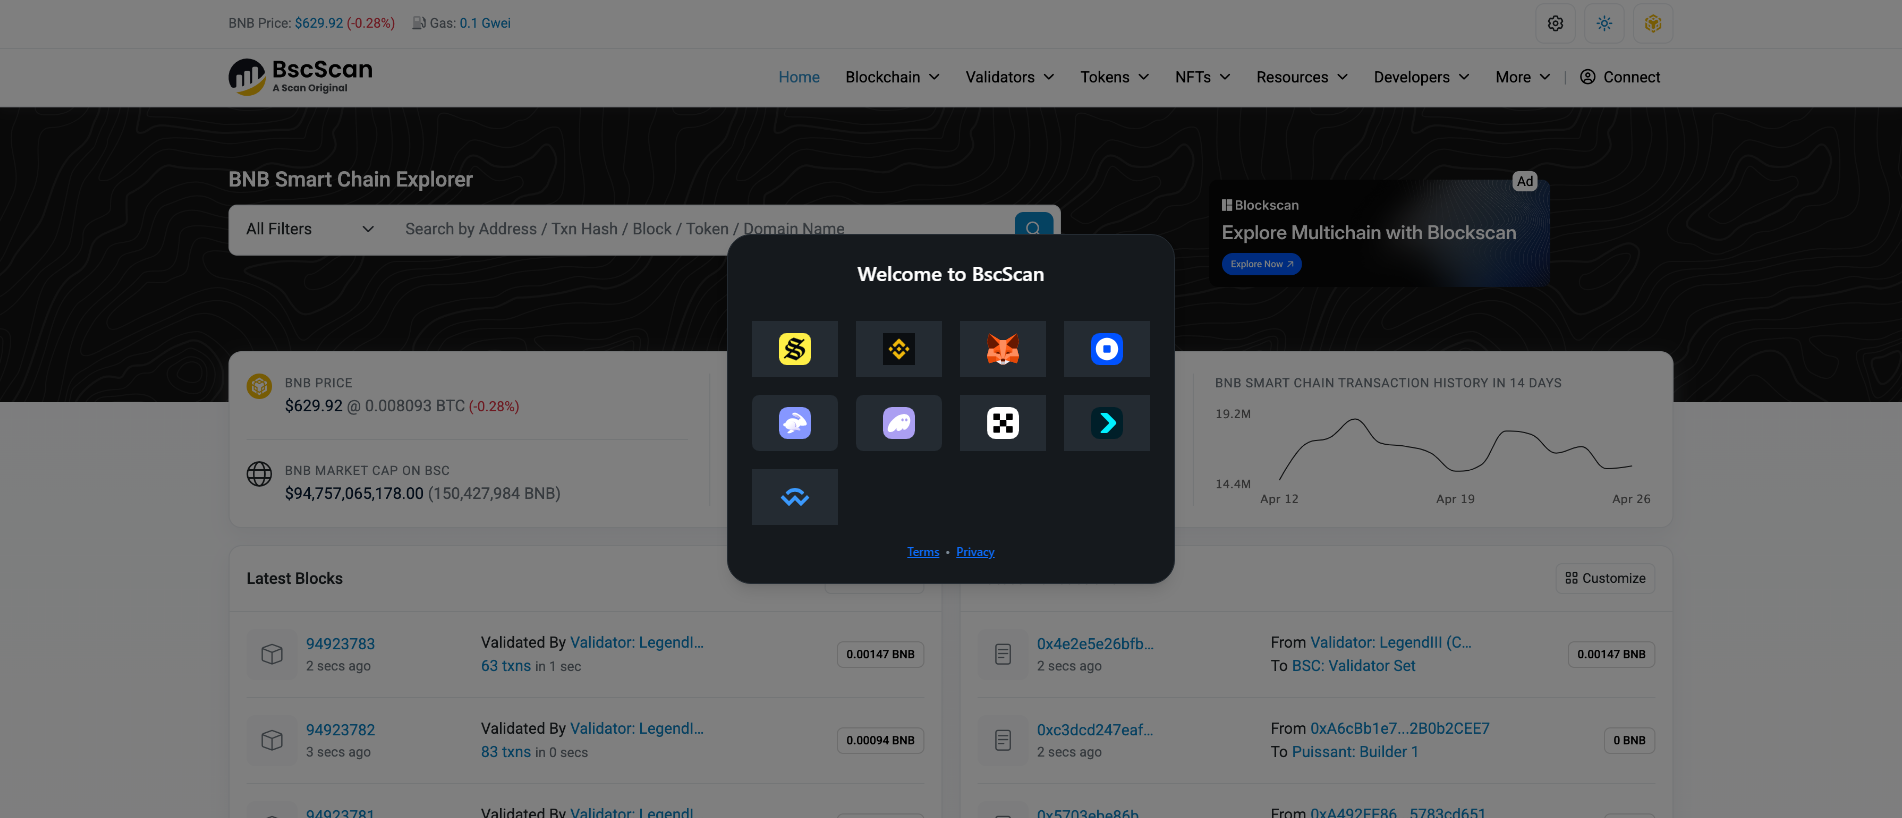Choose the yellow S wallet option
Screen dimensions: 1902x818
tap(795, 349)
